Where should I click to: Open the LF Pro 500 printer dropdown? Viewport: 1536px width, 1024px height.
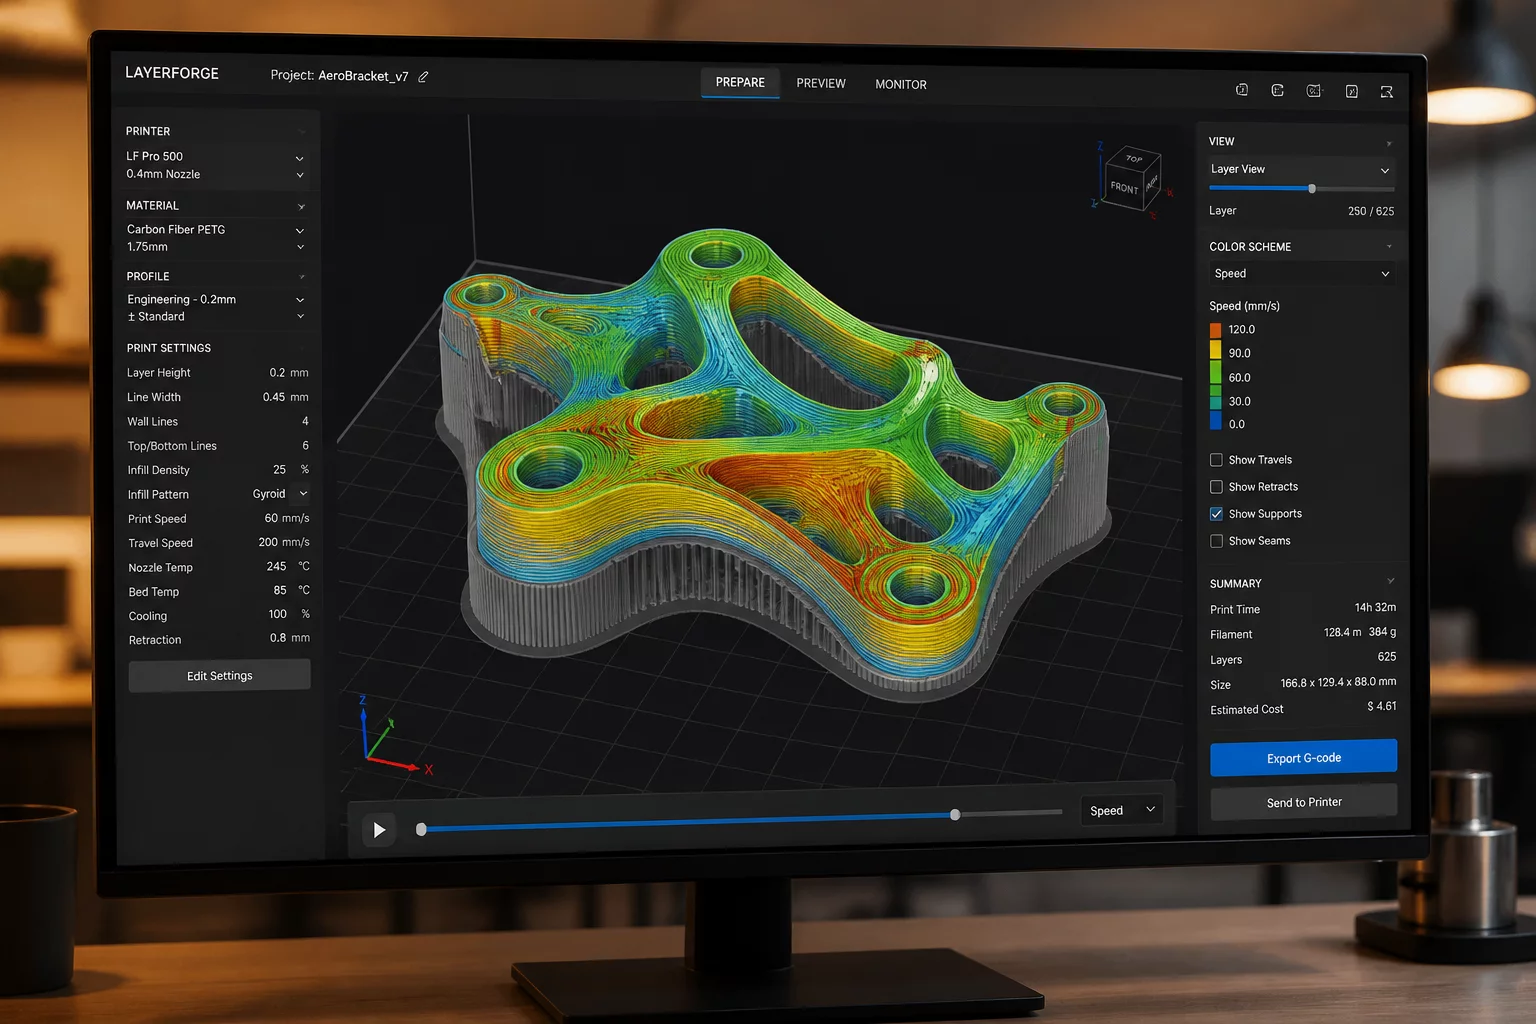215,157
